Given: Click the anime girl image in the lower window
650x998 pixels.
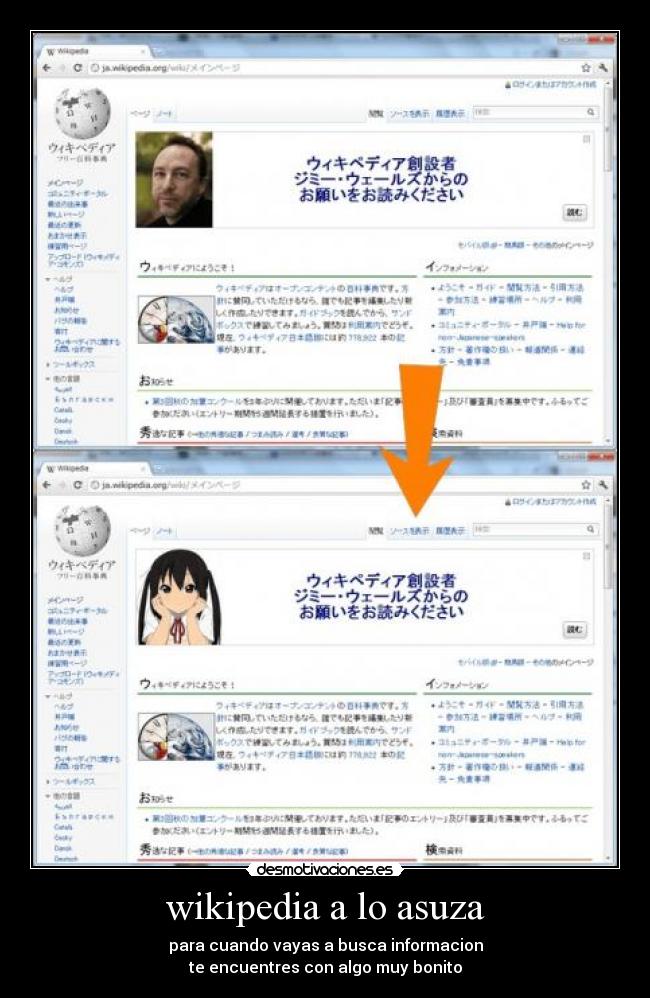Looking at the screenshot, I should tap(178, 597).
